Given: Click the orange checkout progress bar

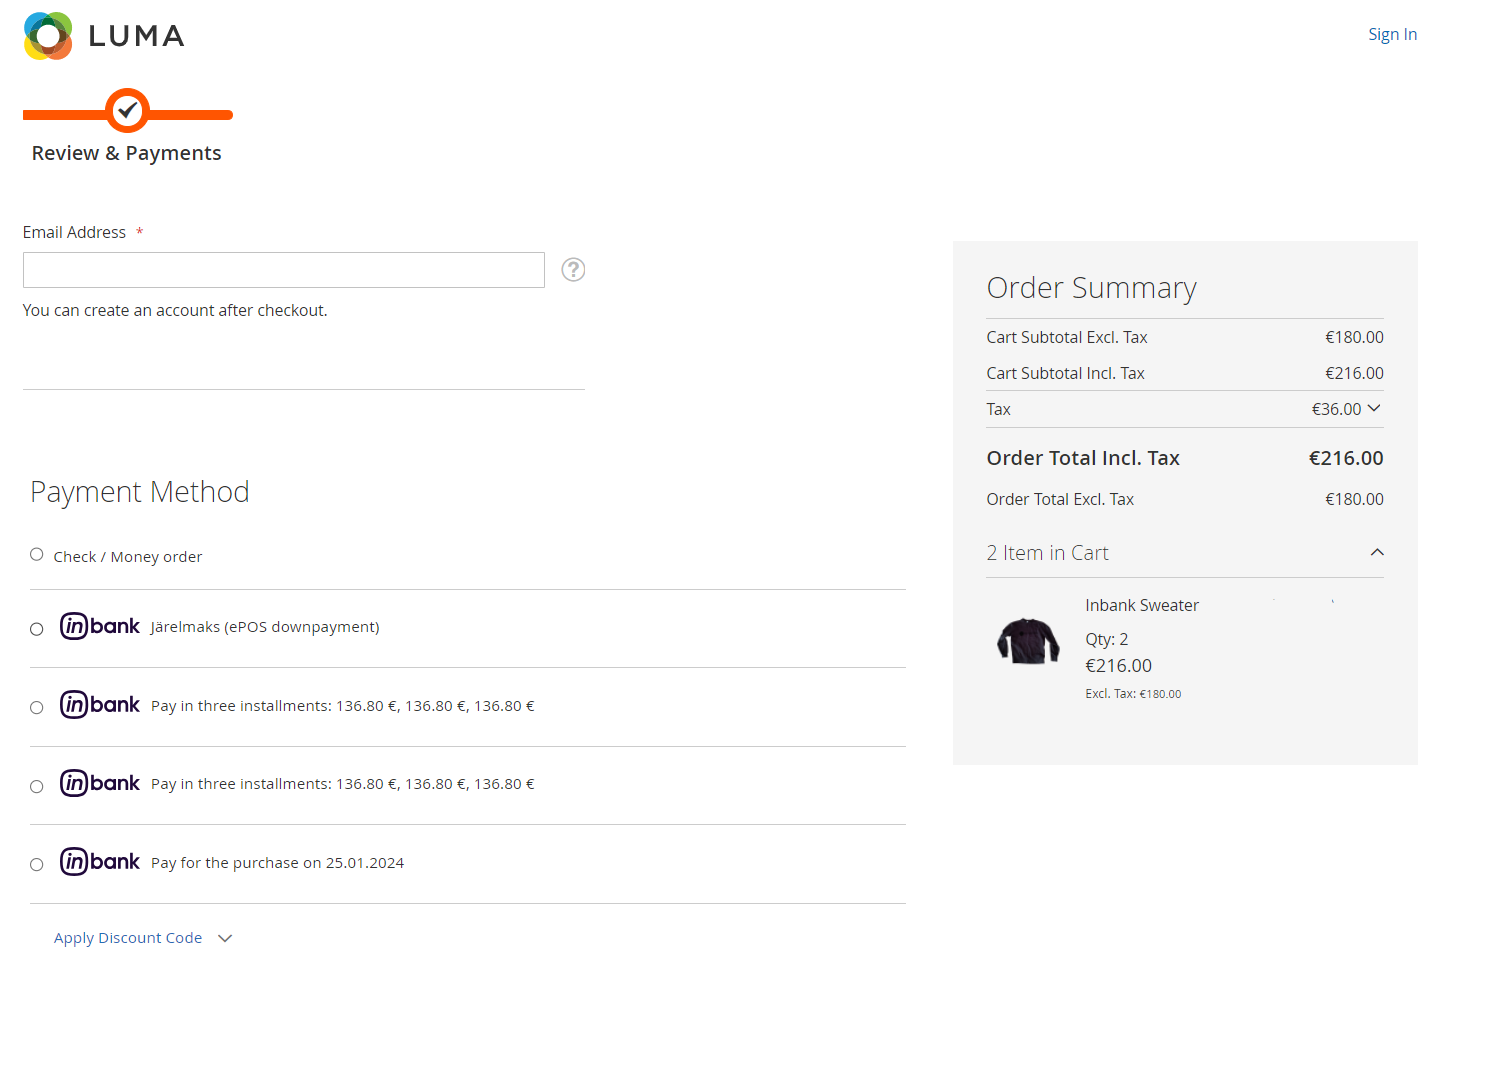Looking at the screenshot, I should pyautogui.click(x=190, y=115).
